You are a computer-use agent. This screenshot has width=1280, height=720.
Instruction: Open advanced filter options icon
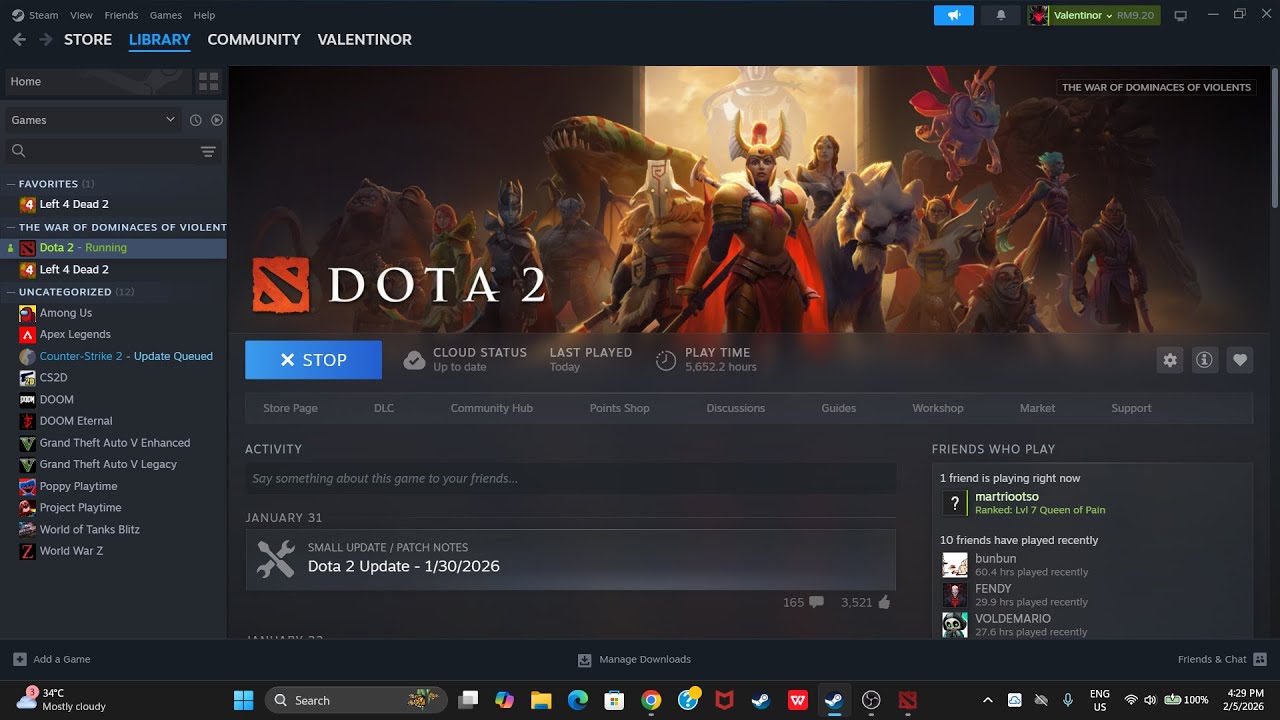coord(208,151)
